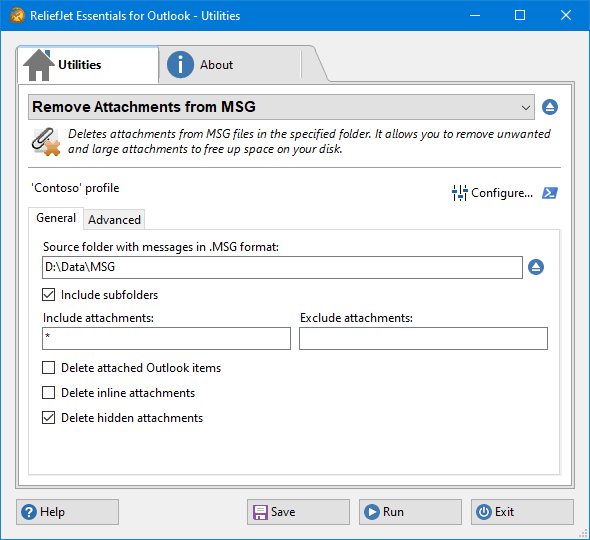Viewport: 590px width, 540px height.
Task: Click the Exclude attachments input field
Action: (423, 338)
